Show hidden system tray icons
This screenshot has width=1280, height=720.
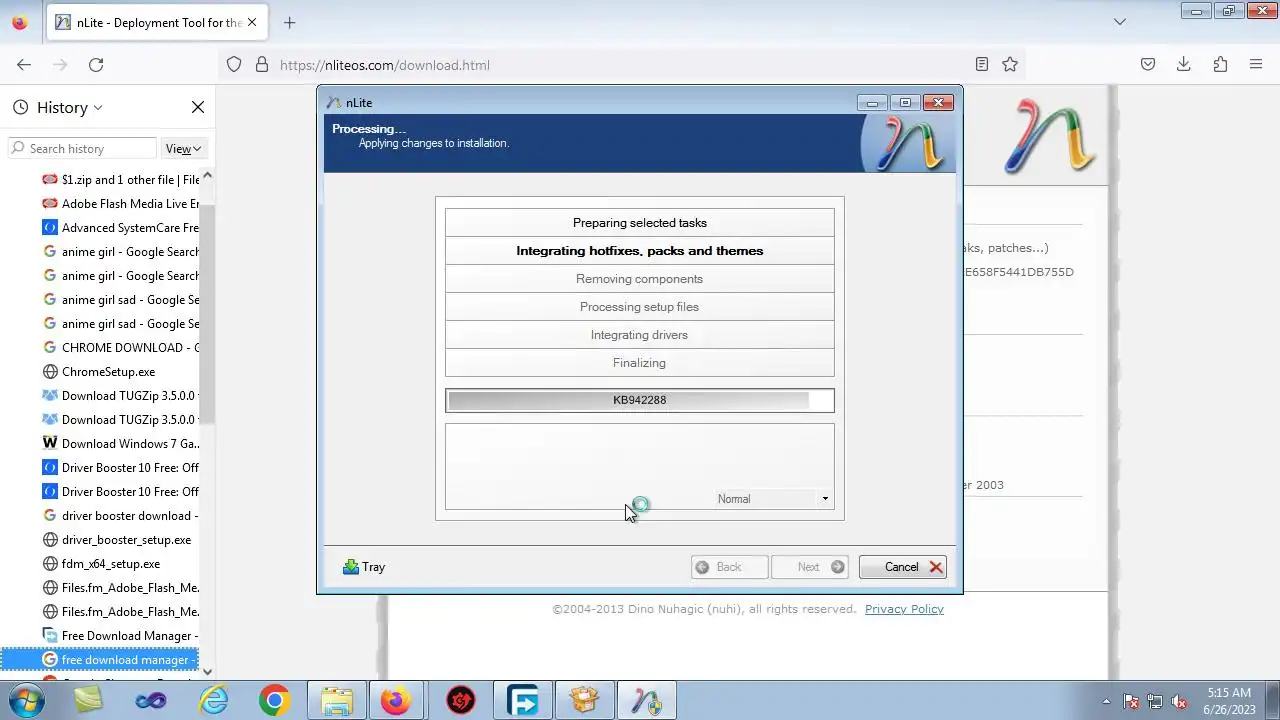tap(1106, 701)
